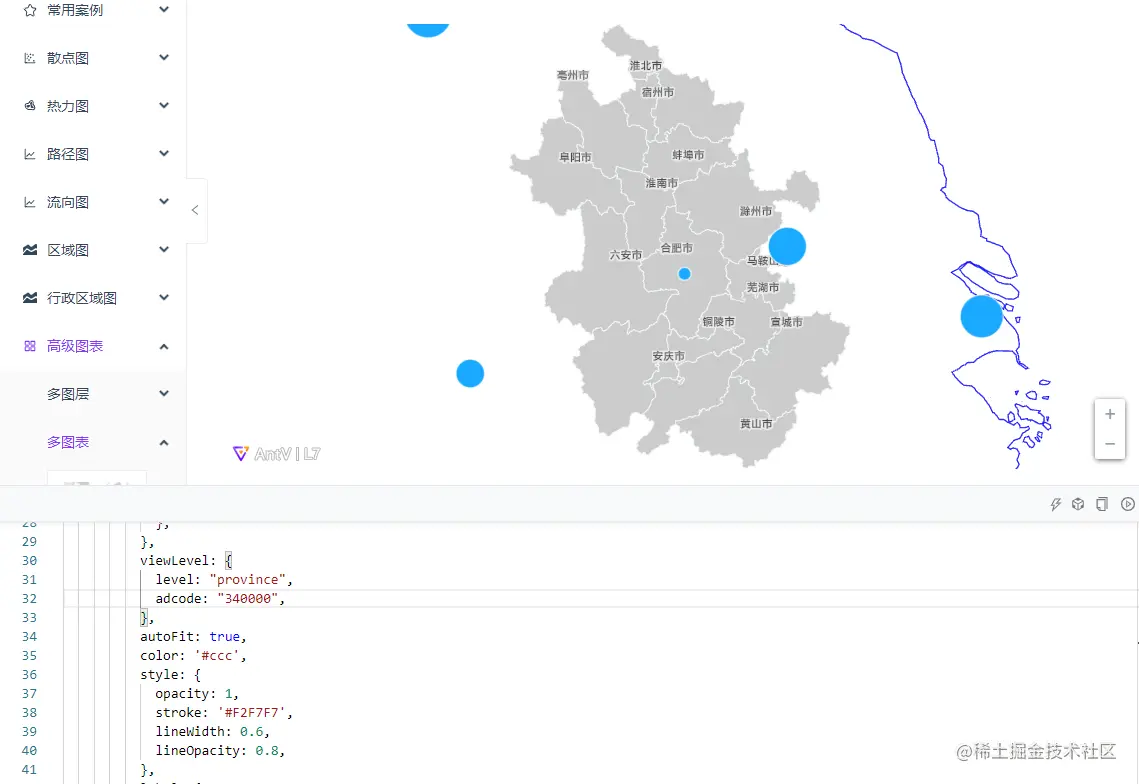
Task: Click the 芜湖市 map label
Action: pos(763,288)
